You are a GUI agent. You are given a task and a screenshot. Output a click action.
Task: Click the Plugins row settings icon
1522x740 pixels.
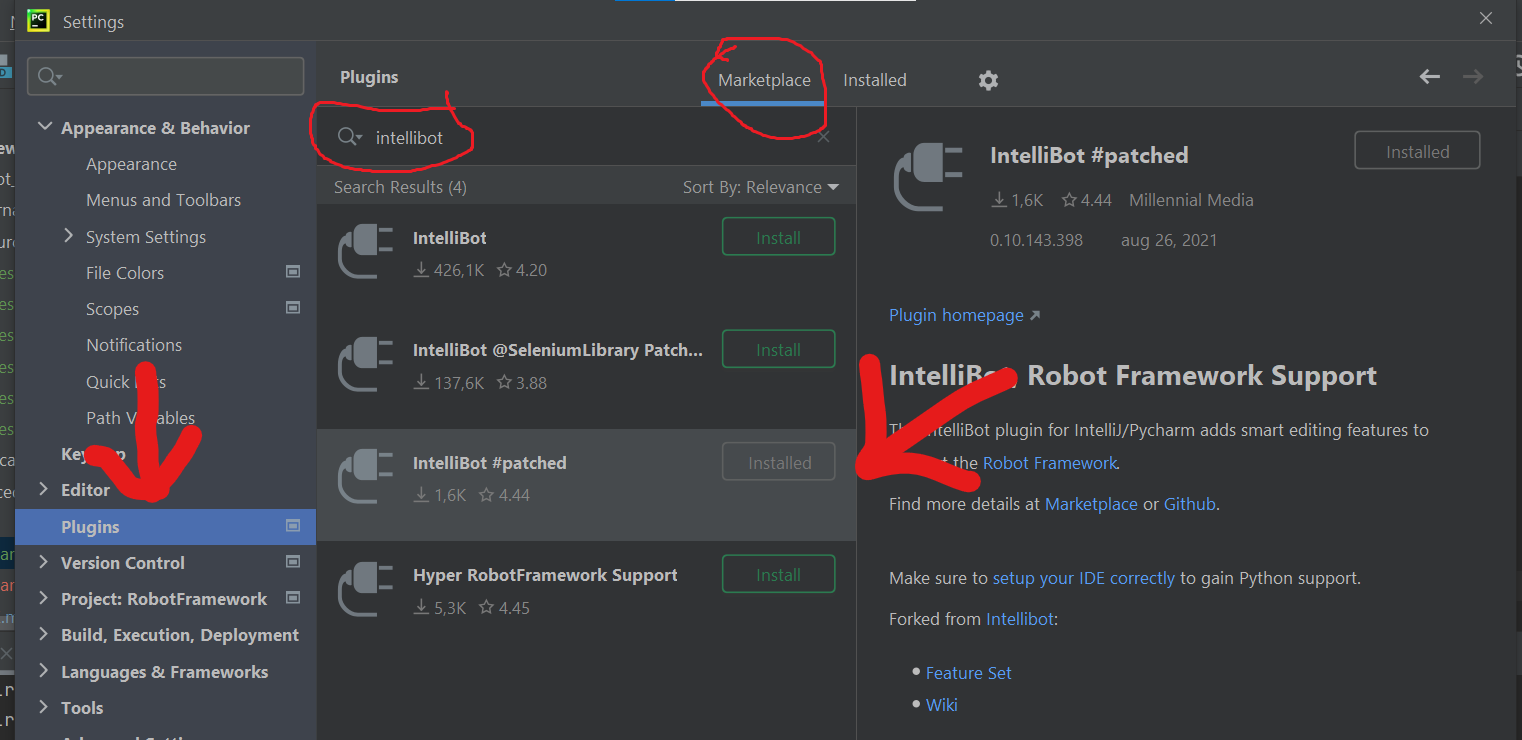click(x=293, y=526)
